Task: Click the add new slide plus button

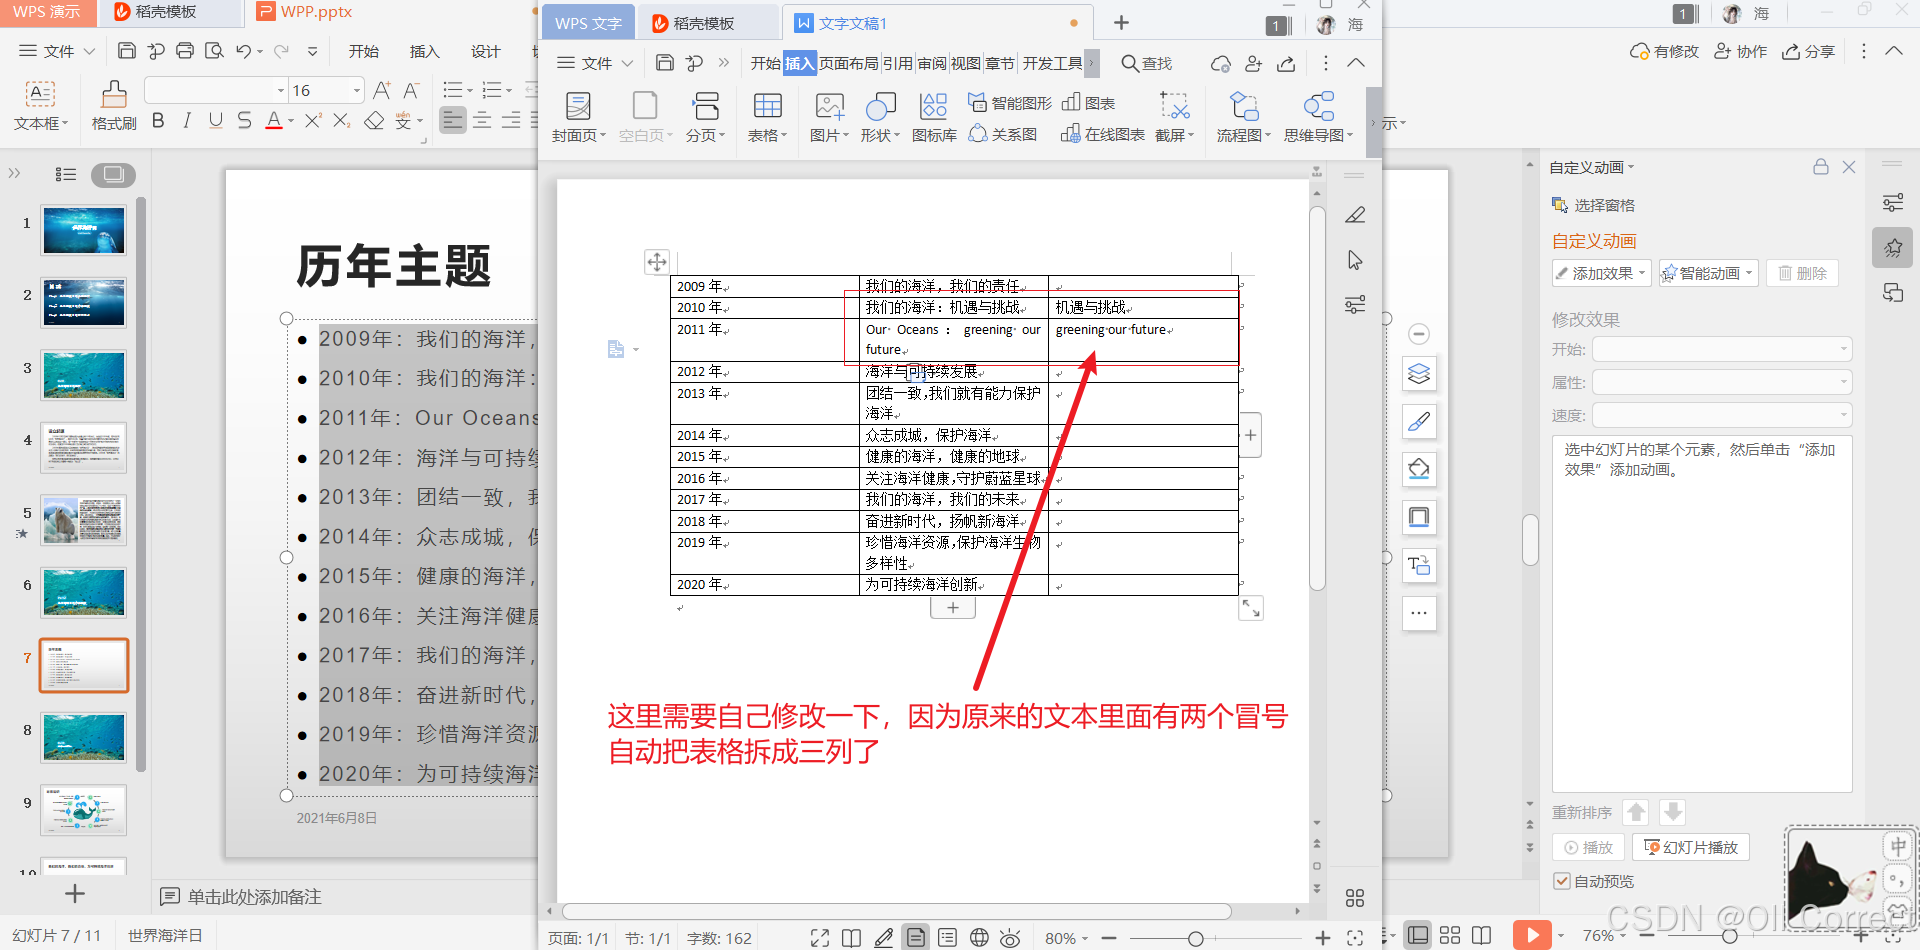Action: point(75,893)
